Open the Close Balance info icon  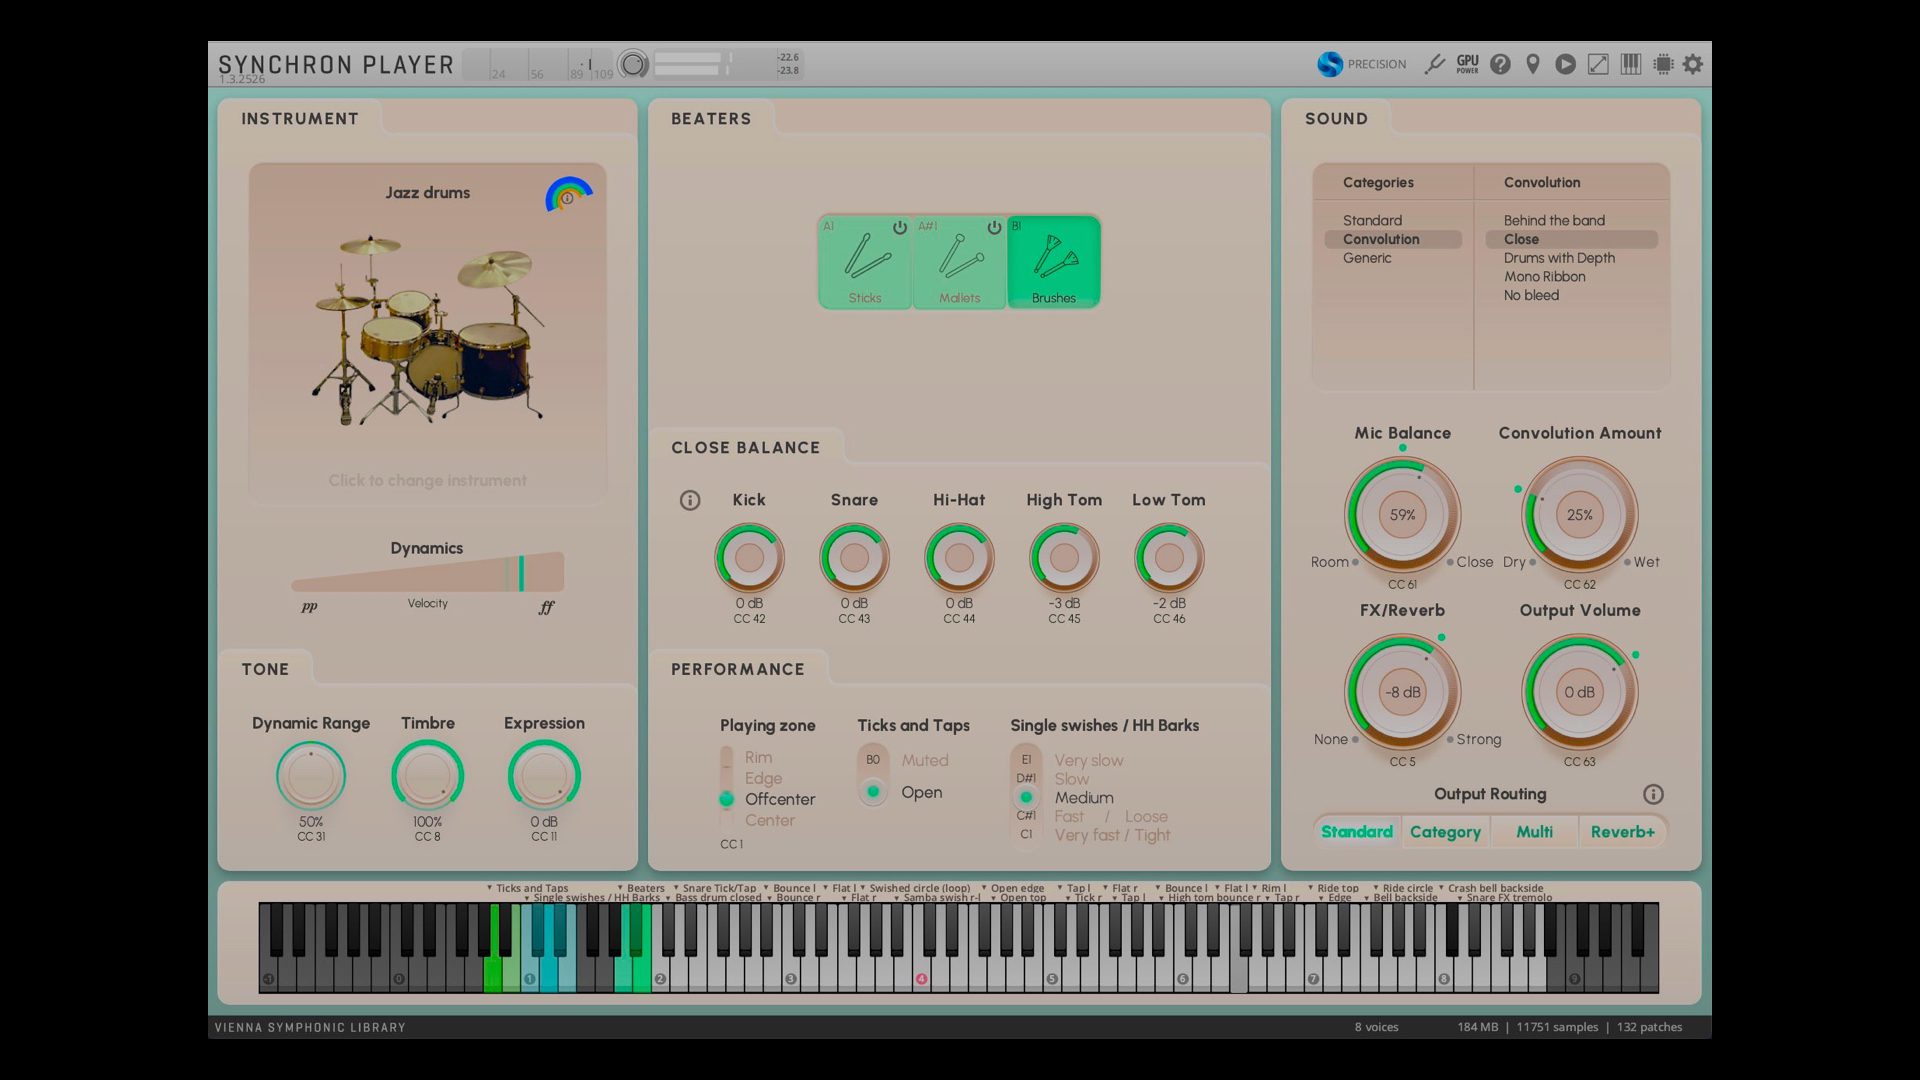[x=690, y=500]
